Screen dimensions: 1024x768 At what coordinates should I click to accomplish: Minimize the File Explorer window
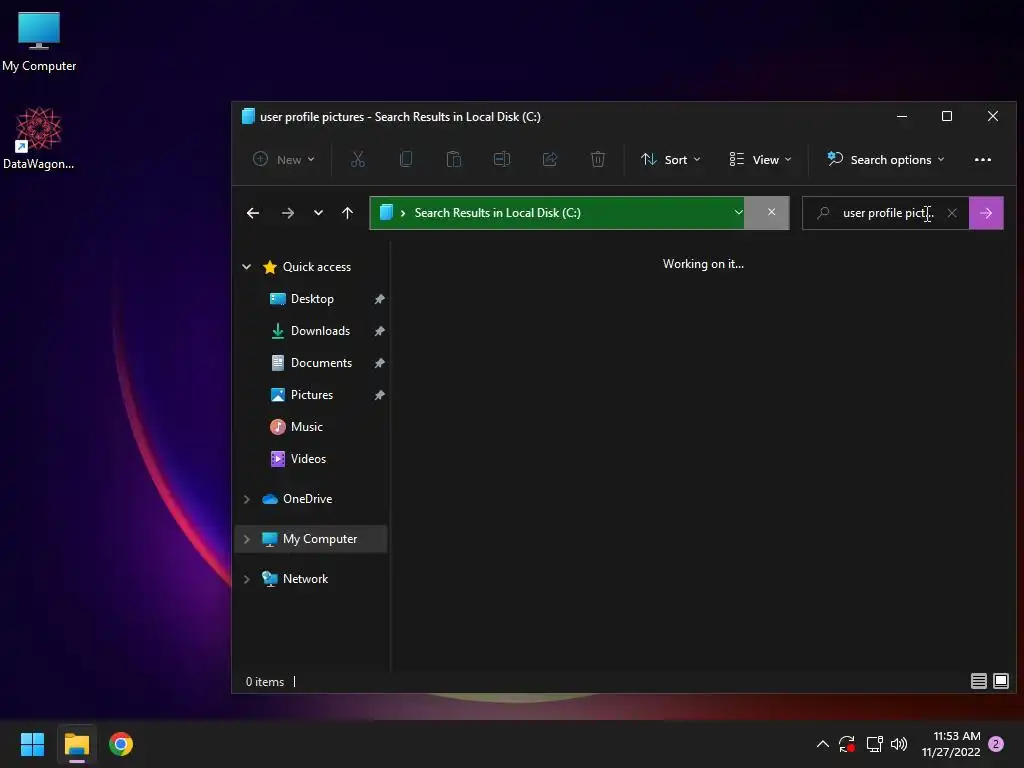point(902,116)
